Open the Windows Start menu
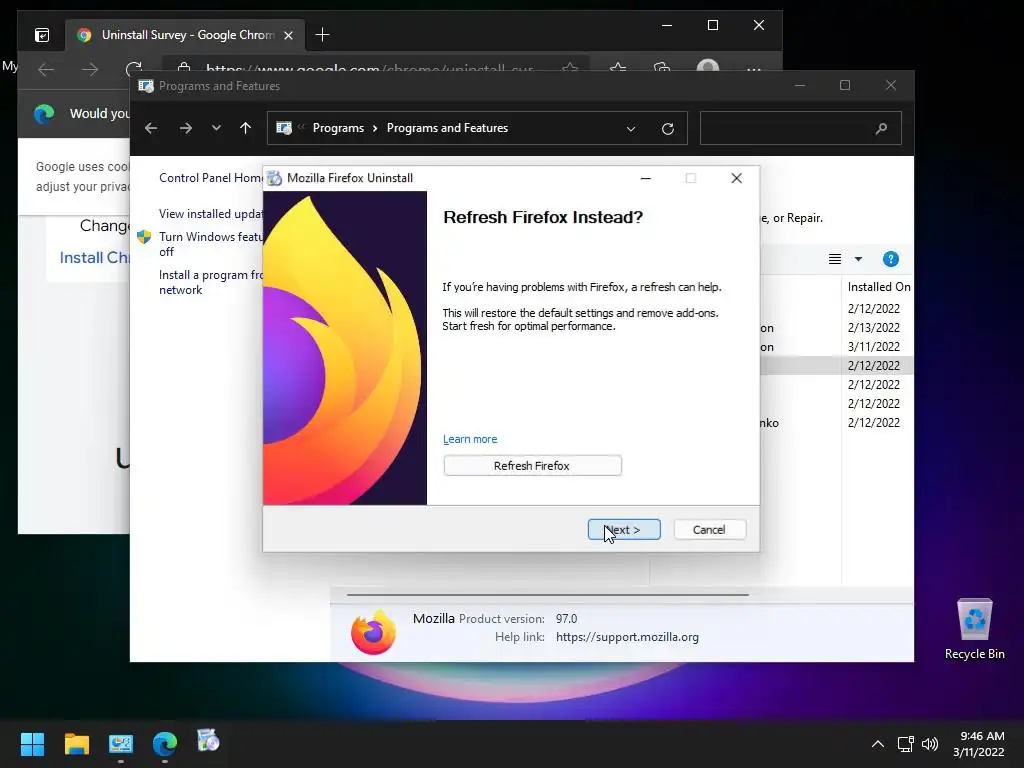This screenshot has width=1024, height=768. point(33,744)
